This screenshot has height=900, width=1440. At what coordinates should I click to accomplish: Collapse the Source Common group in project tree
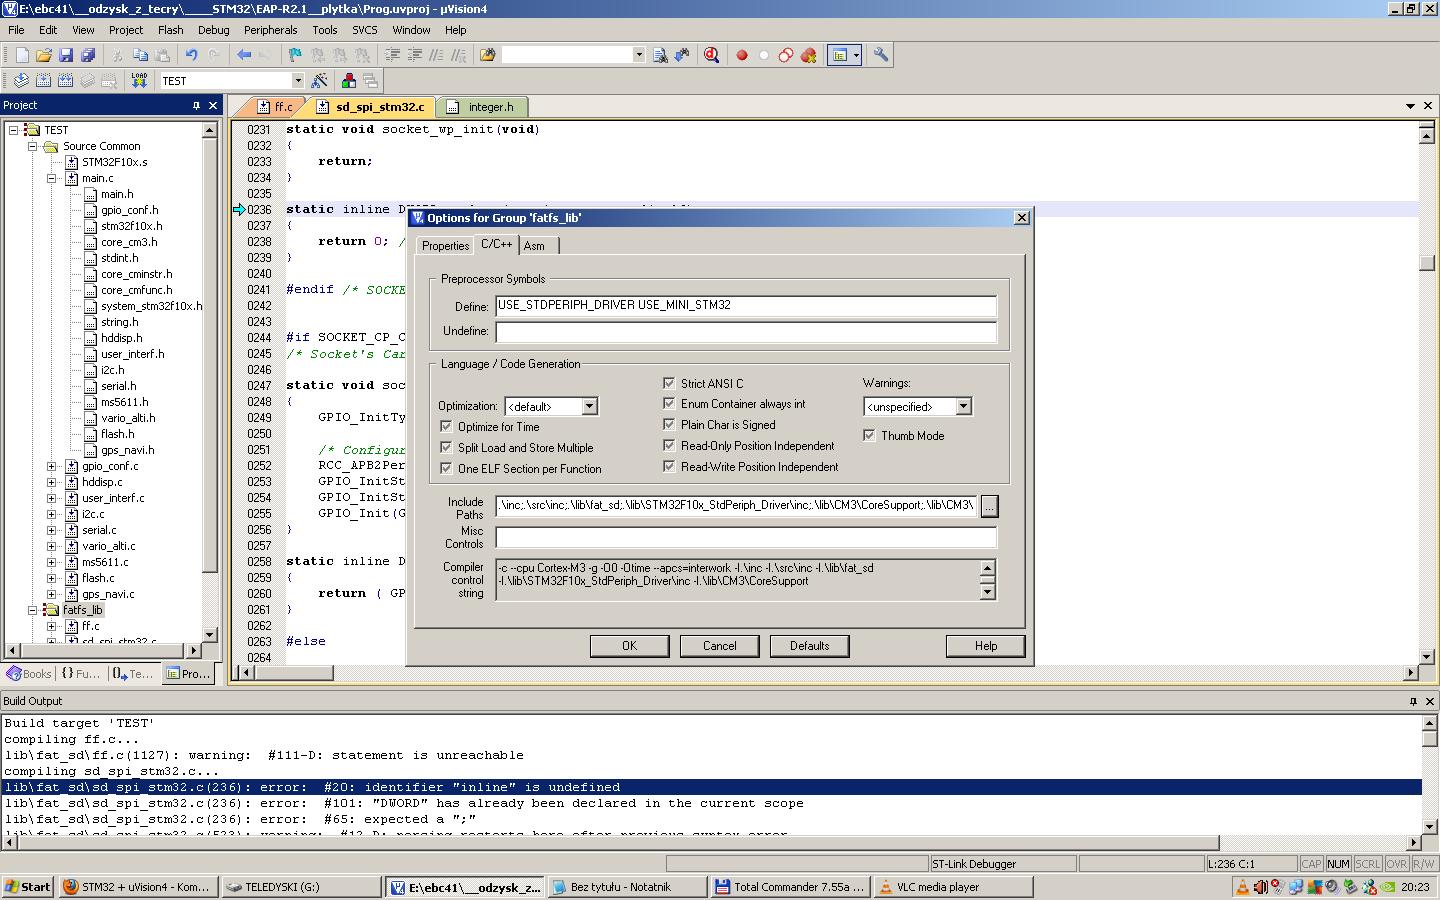(33, 146)
